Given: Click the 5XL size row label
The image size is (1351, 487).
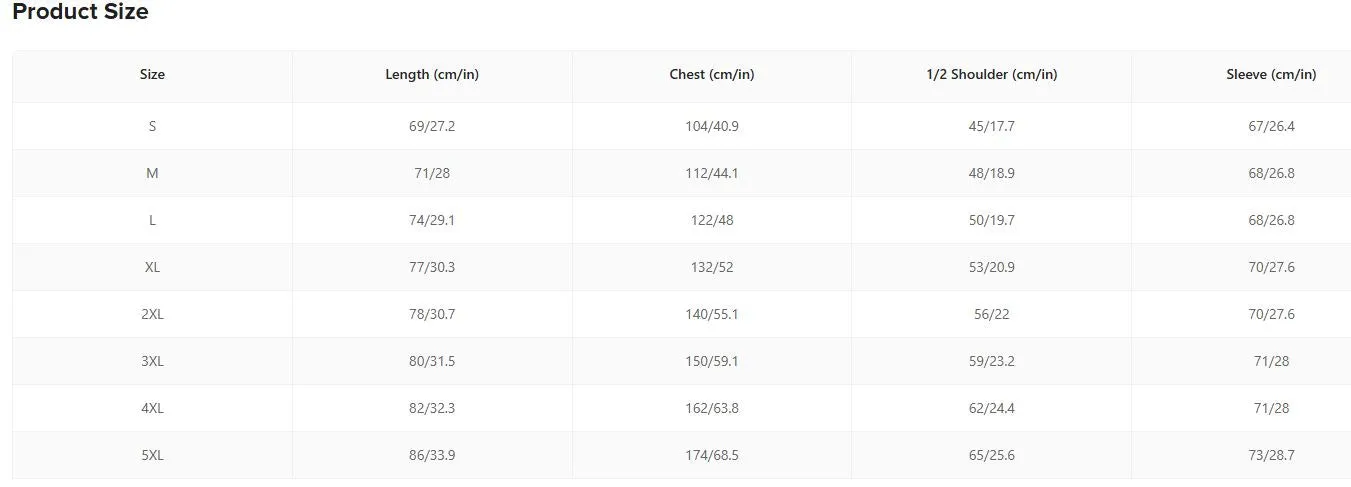Looking at the screenshot, I should click(x=152, y=455).
